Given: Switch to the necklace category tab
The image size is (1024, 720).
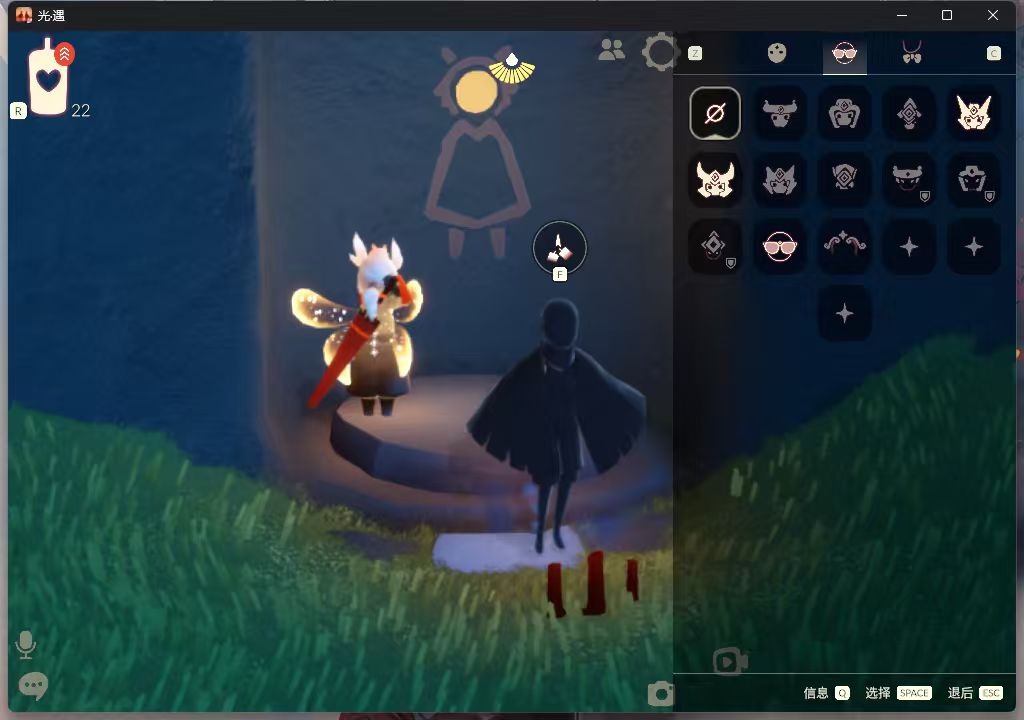Looking at the screenshot, I should click(912, 52).
